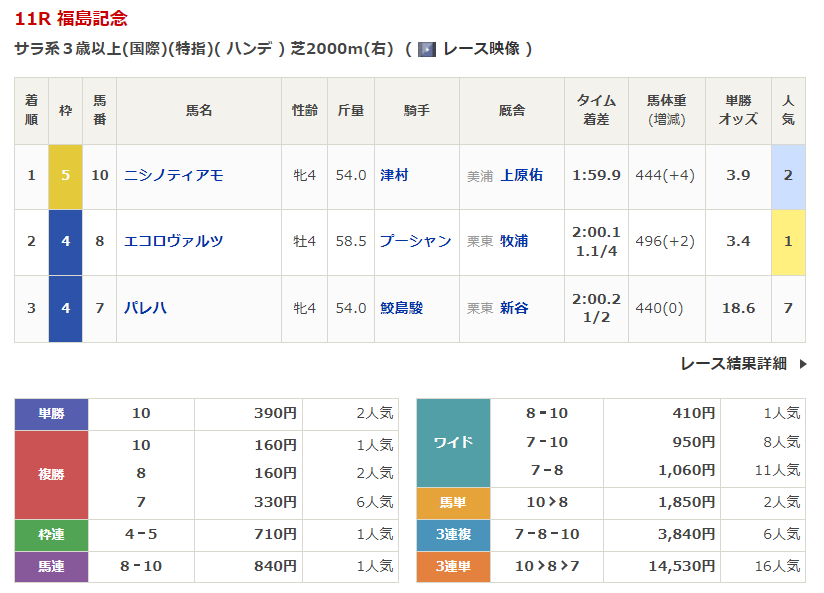
Task: Open jockey 鮫島駿's page
Action: 401,308
